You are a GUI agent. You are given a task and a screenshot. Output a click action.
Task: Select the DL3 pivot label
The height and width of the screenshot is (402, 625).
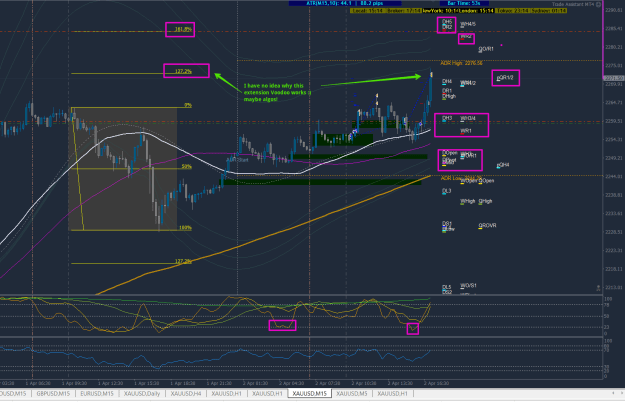point(446,191)
